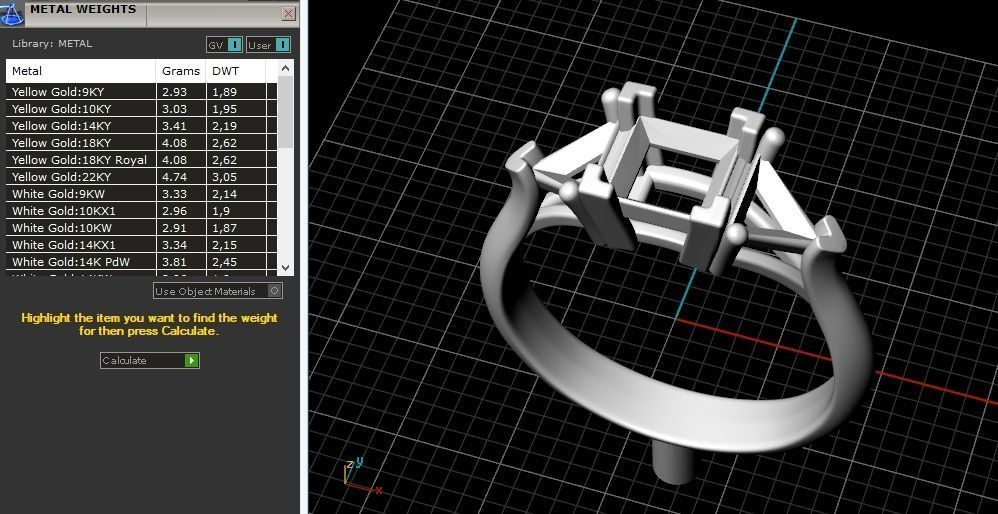The height and width of the screenshot is (514, 998).
Task: Click the 2,45 DWT value
Action: [x=225, y=261]
